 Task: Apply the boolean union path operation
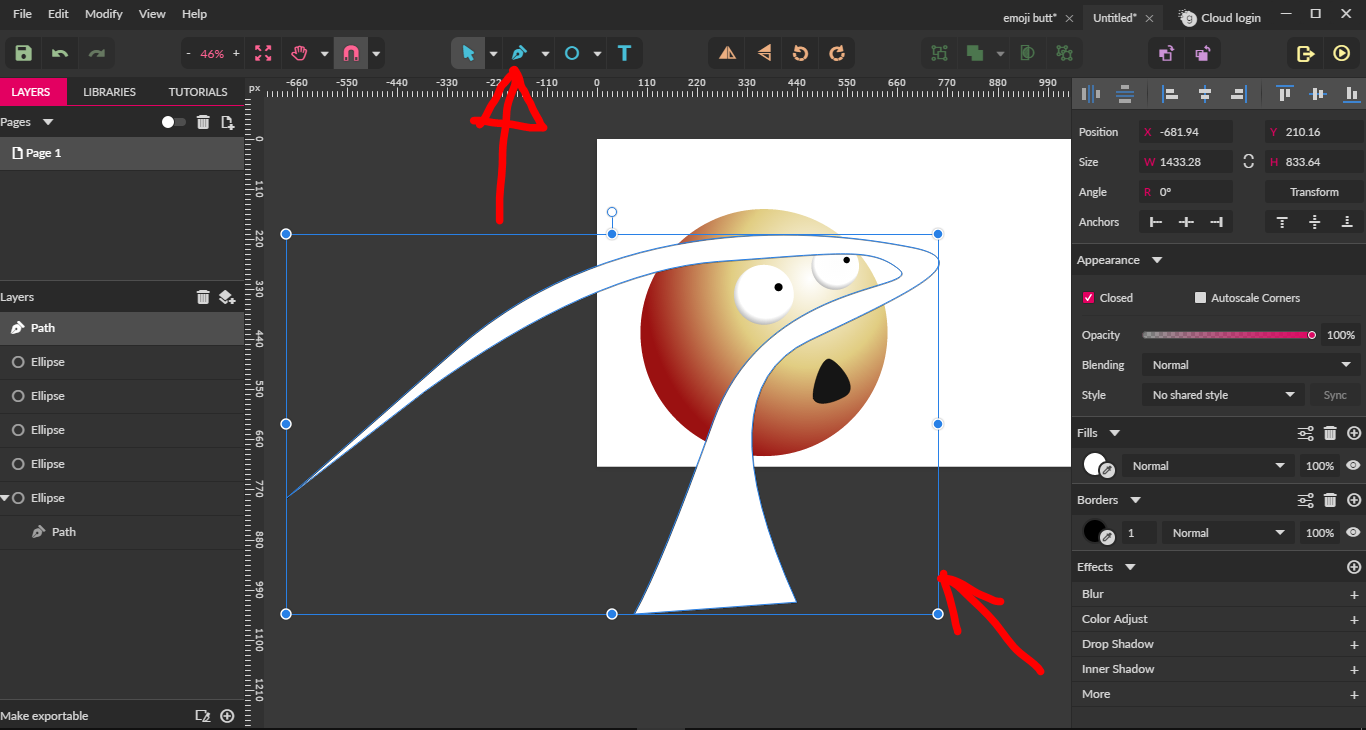975,53
